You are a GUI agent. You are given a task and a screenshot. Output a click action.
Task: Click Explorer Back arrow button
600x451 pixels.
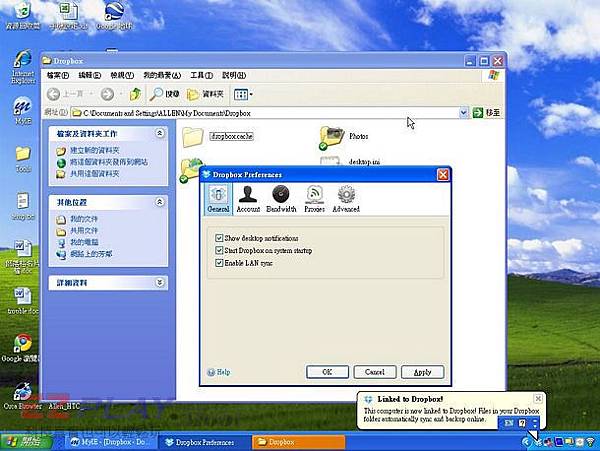[x=54, y=94]
